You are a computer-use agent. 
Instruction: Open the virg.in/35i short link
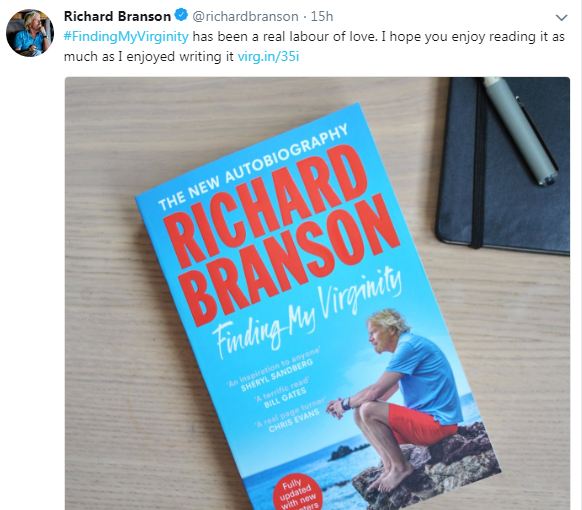pos(268,57)
